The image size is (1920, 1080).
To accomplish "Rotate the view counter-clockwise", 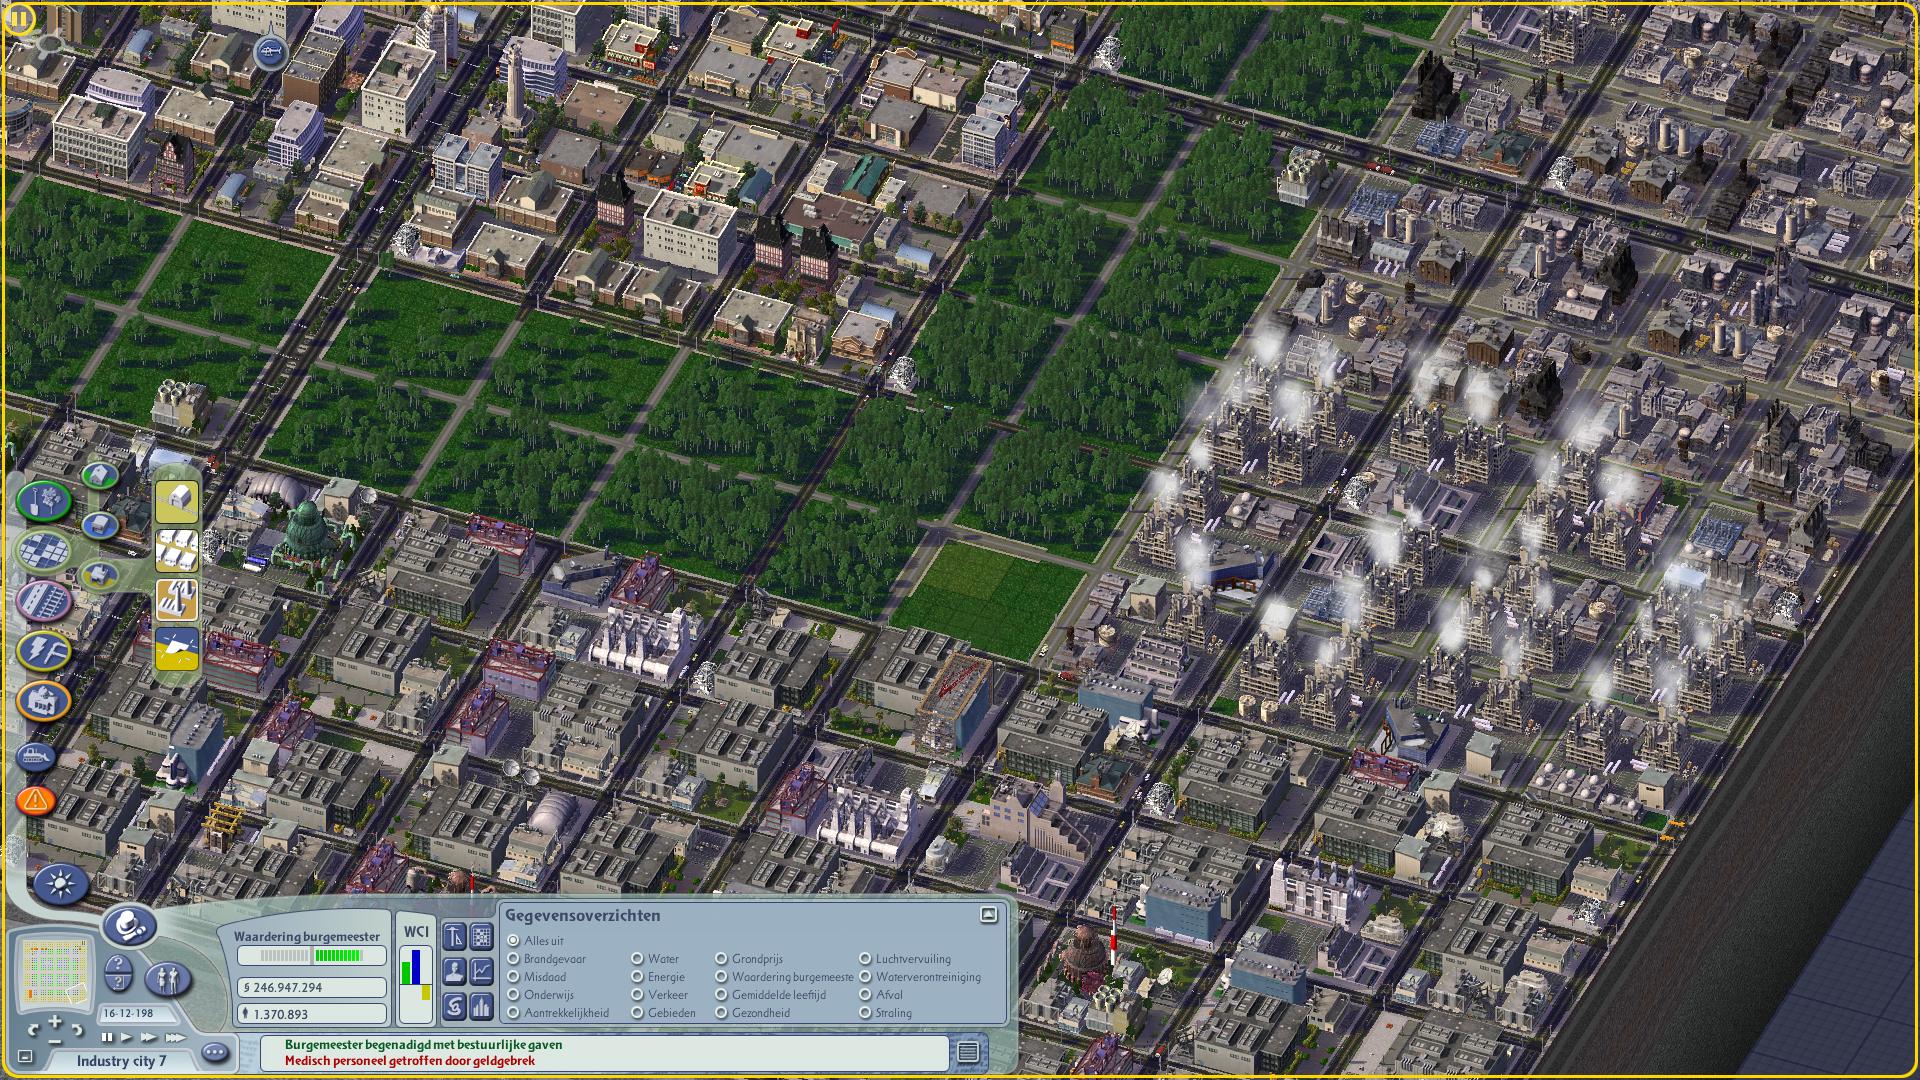I will 34,1029.
